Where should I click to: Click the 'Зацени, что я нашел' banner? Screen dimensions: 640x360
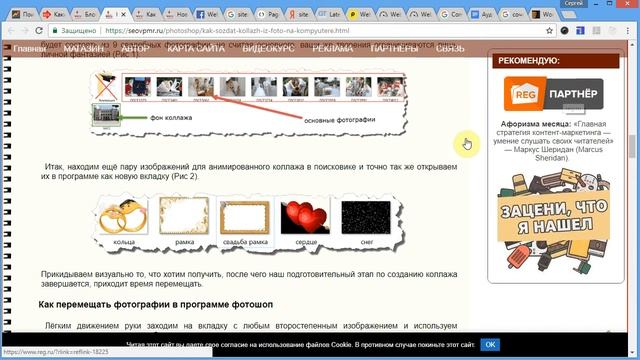(554, 222)
